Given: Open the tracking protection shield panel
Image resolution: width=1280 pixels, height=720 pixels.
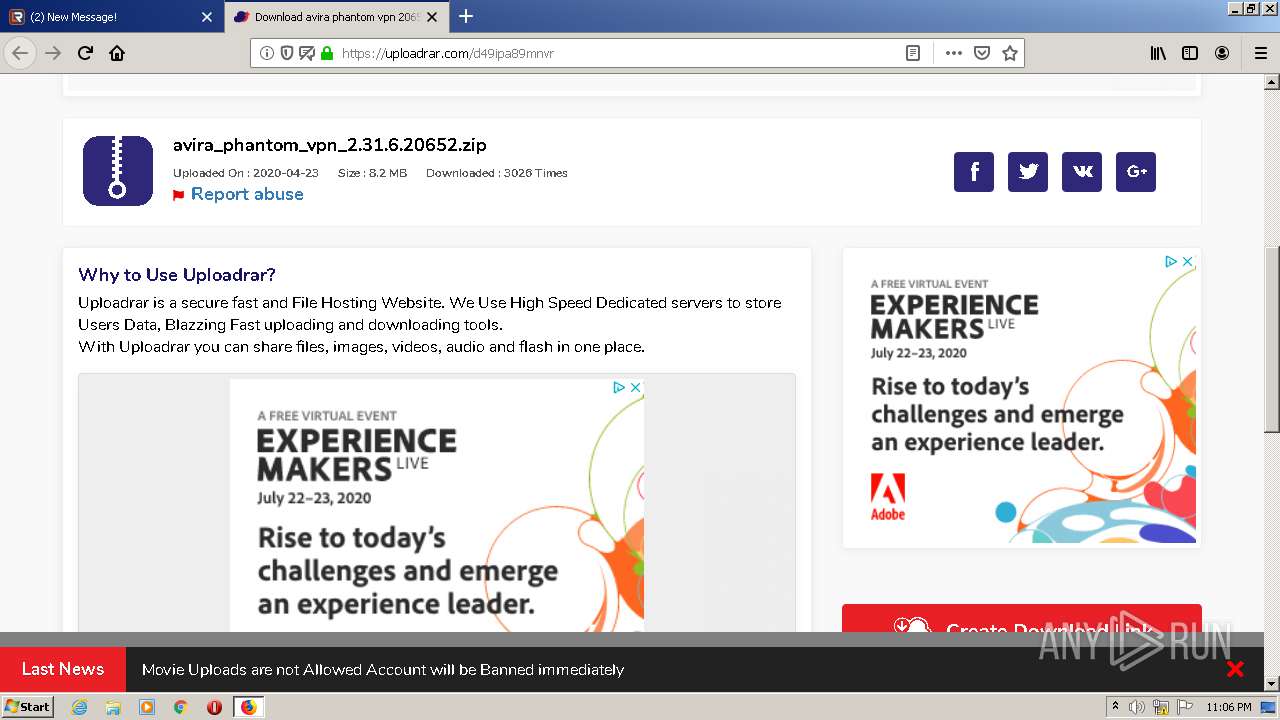Looking at the screenshot, I should tap(287, 53).
